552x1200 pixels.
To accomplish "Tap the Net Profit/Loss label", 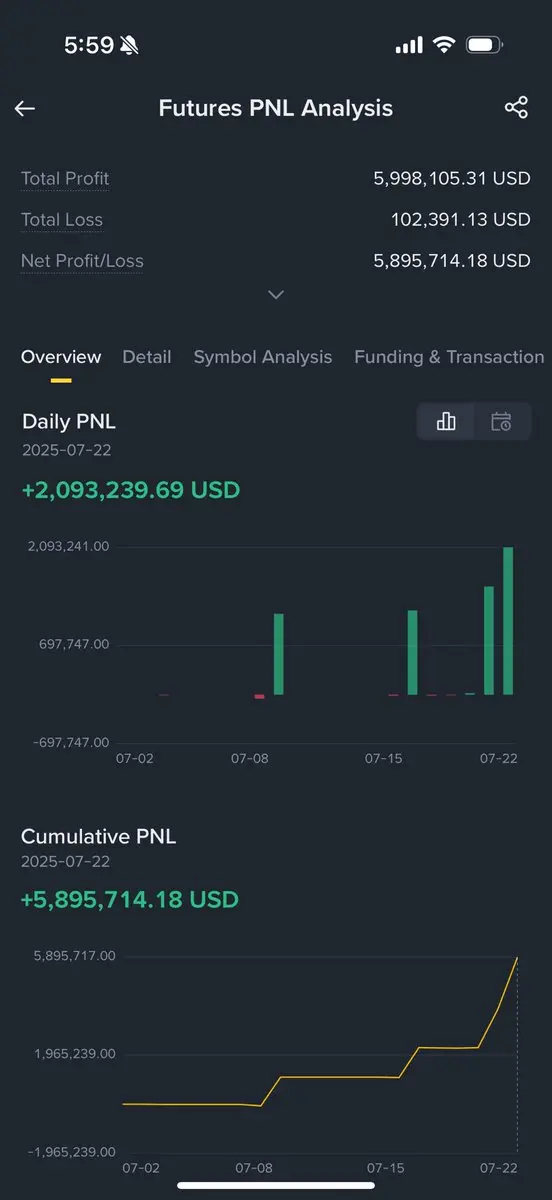I will click(x=82, y=261).
